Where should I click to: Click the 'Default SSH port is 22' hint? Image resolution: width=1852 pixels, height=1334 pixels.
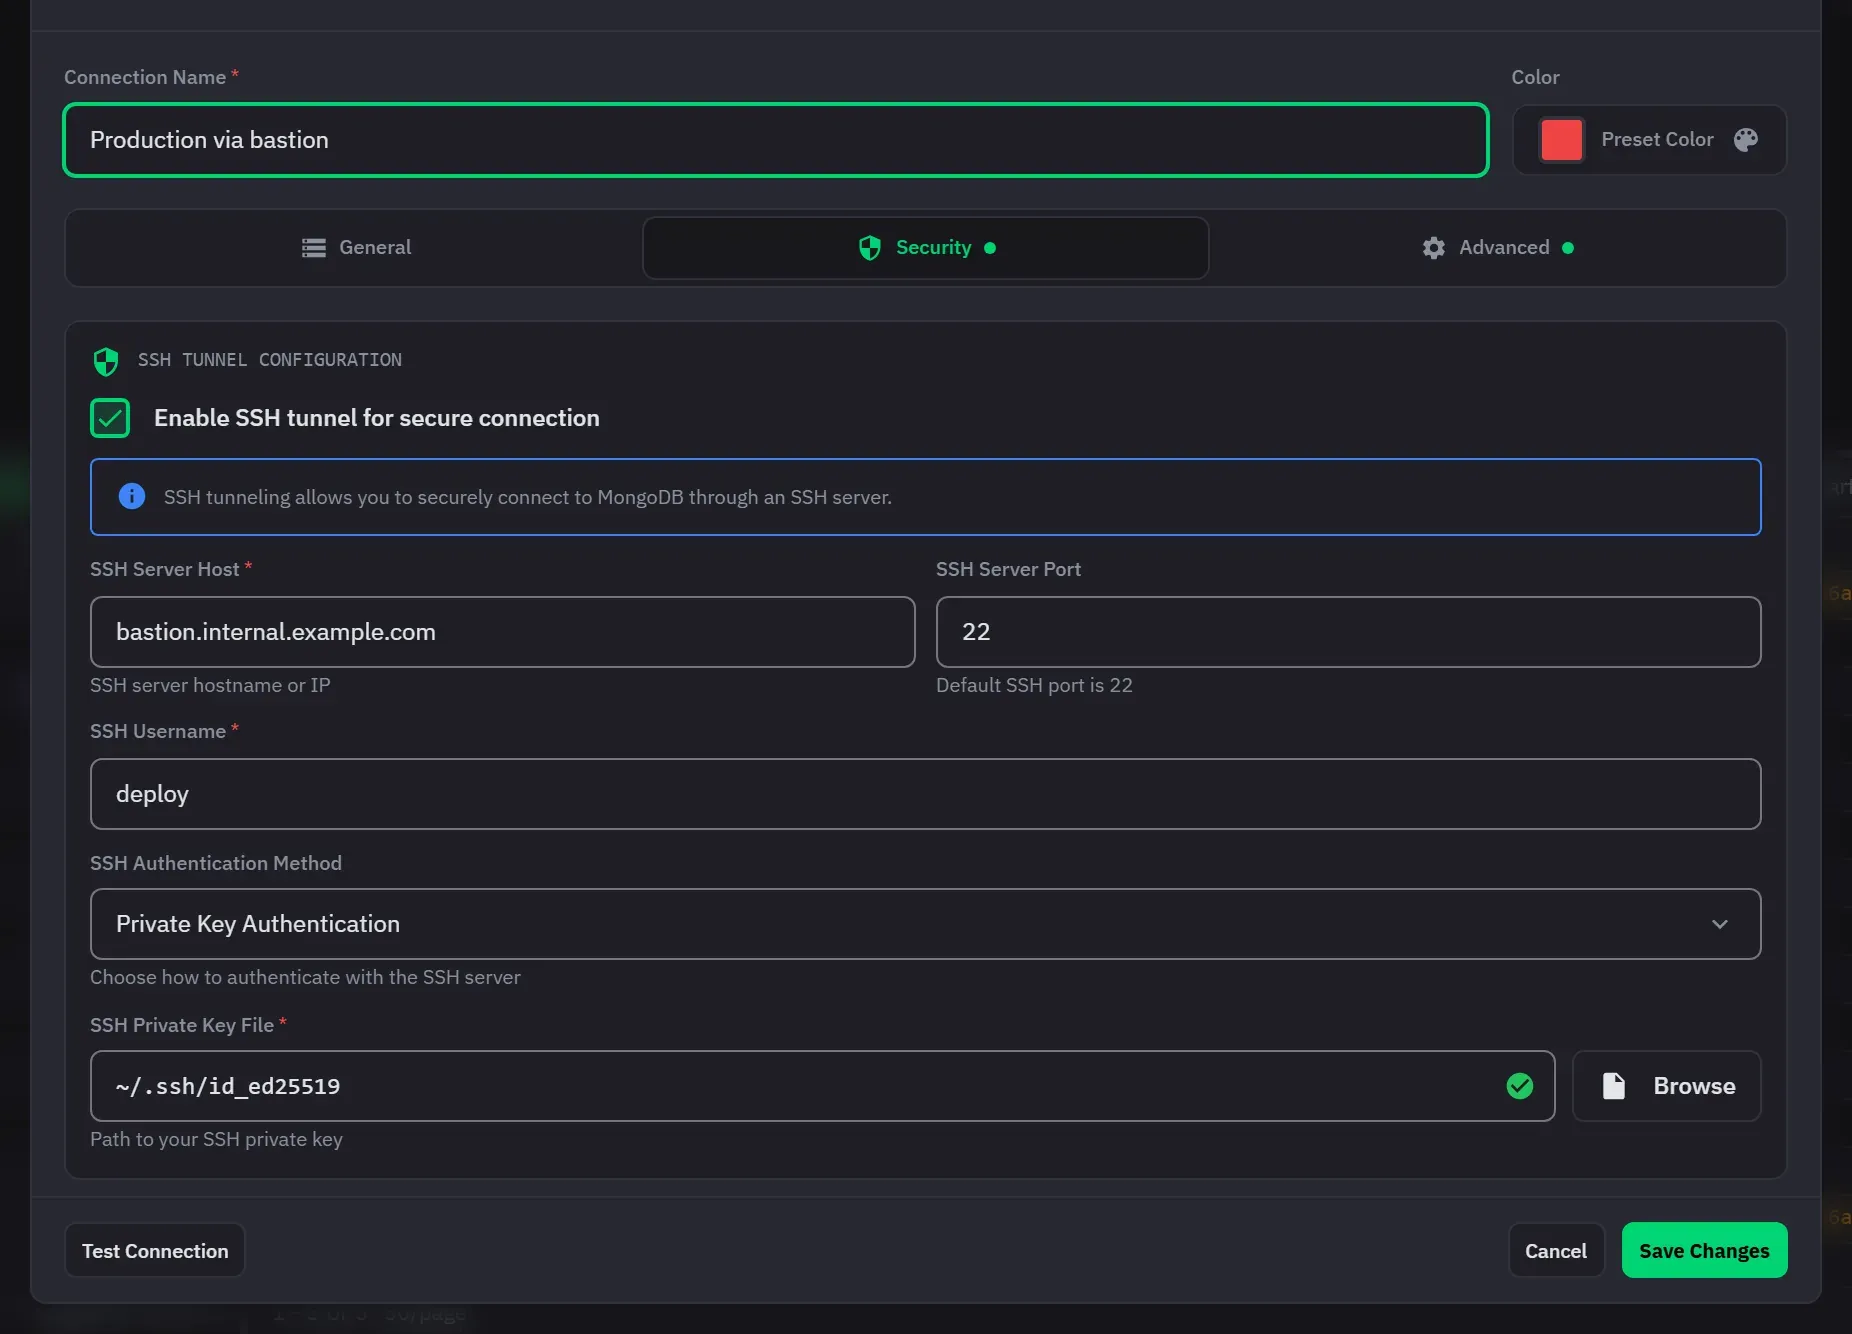click(1034, 685)
